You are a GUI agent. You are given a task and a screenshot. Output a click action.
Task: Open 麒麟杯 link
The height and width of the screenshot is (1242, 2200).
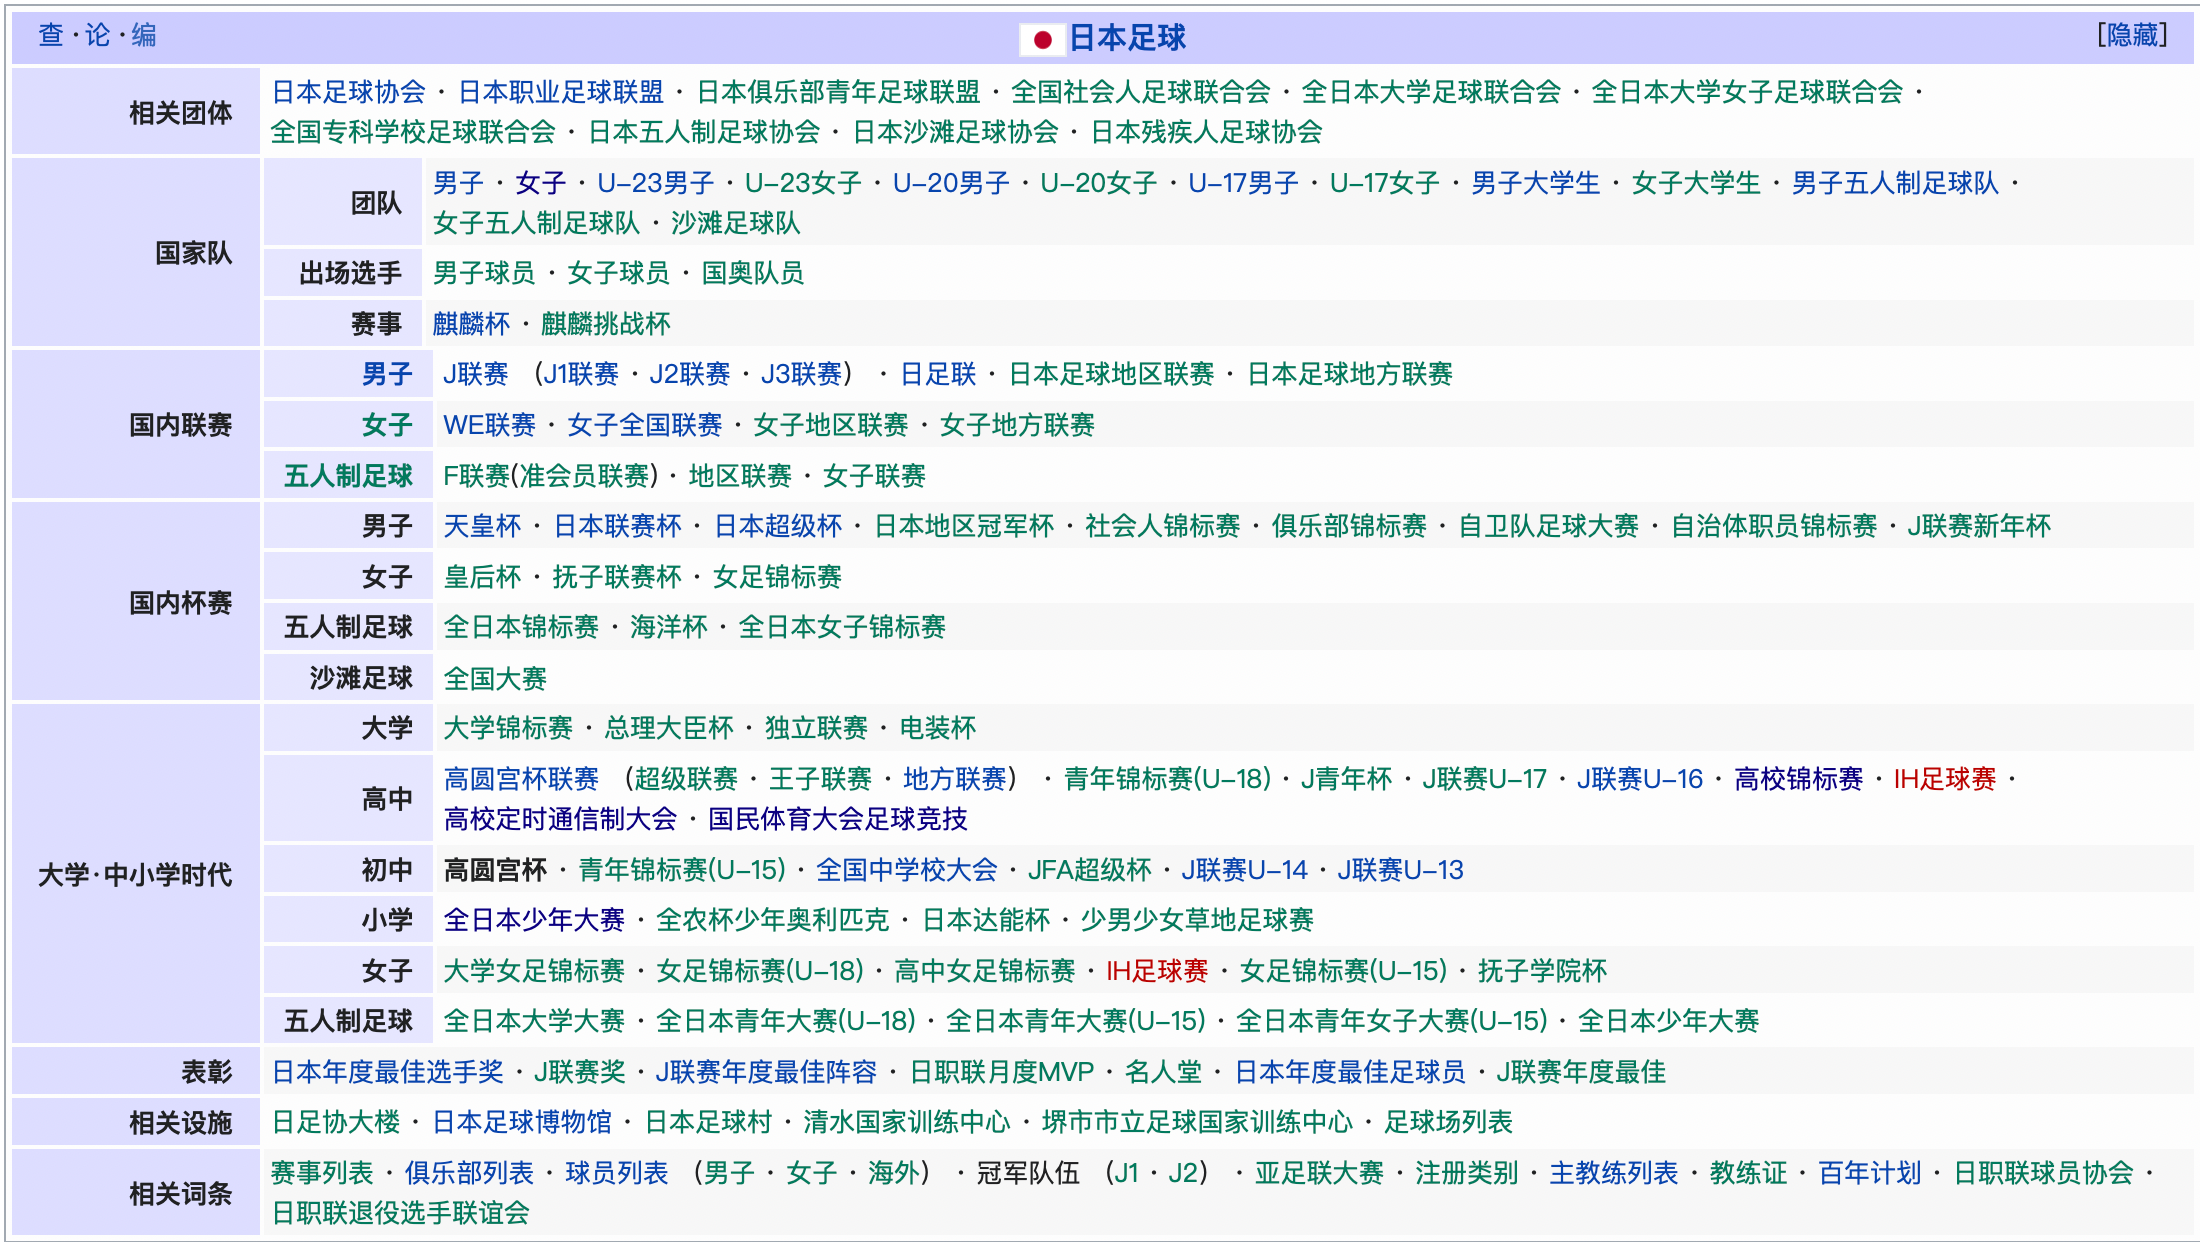point(471,324)
